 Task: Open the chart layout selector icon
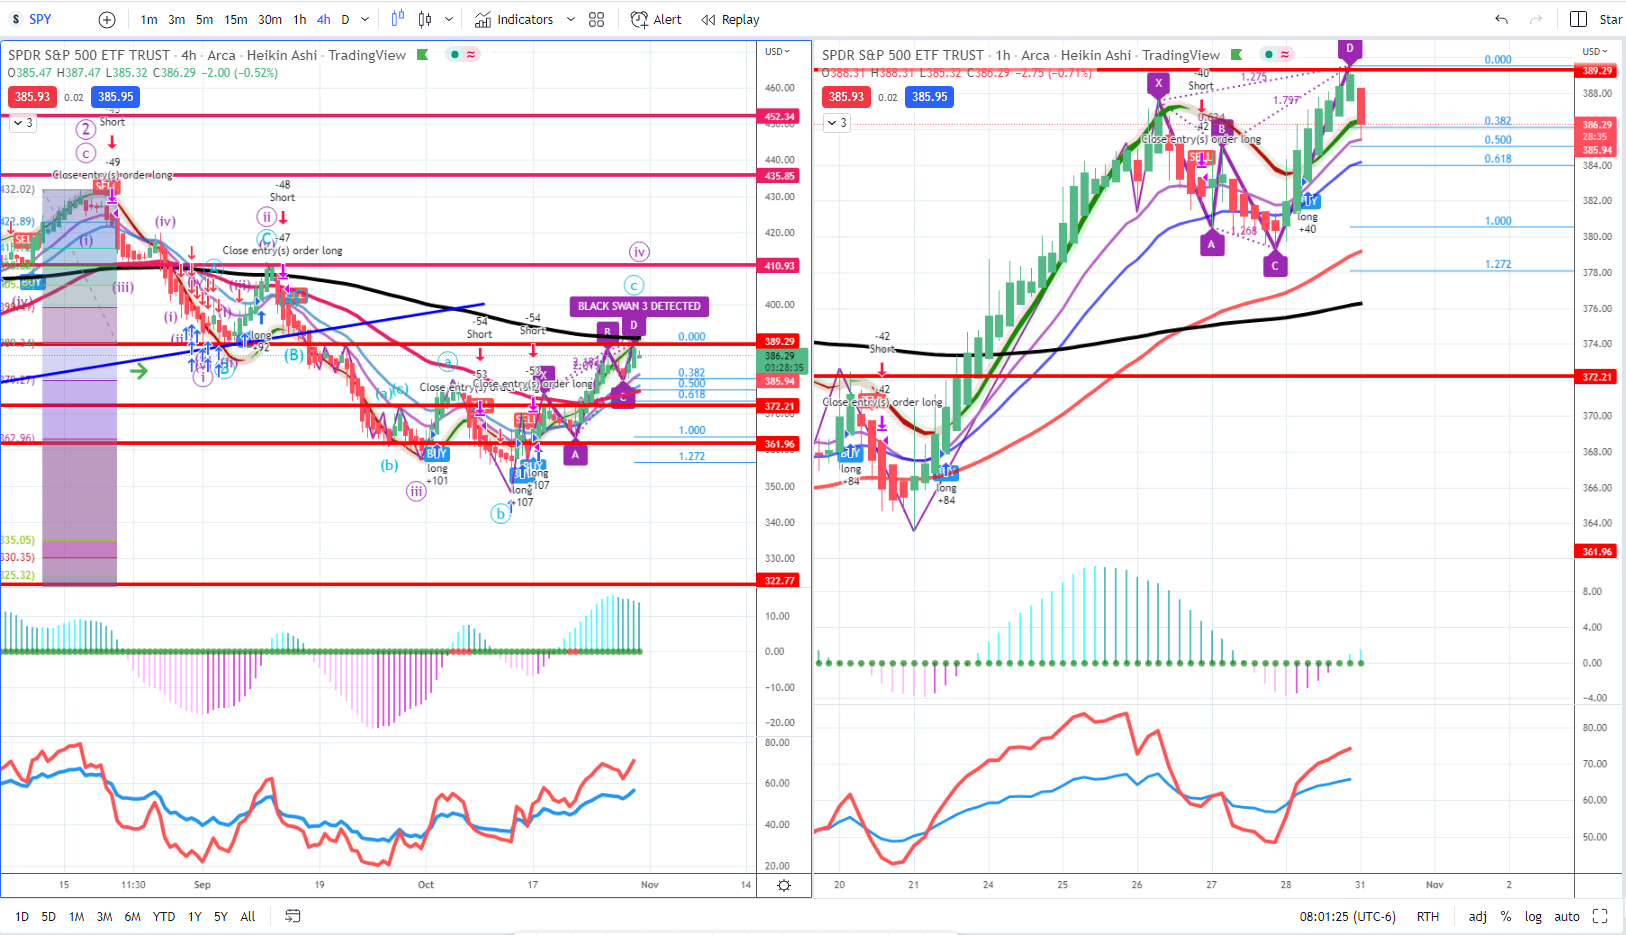click(x=1579, y=19)
